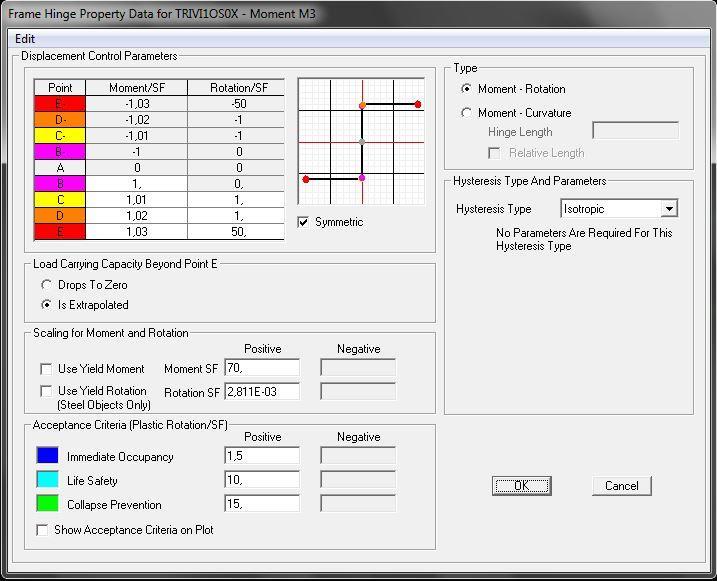Click the white Point A cell
Image resolution: width=717 pixels, height=581 pixels.
pyautogui.click(x=60, y=168)
